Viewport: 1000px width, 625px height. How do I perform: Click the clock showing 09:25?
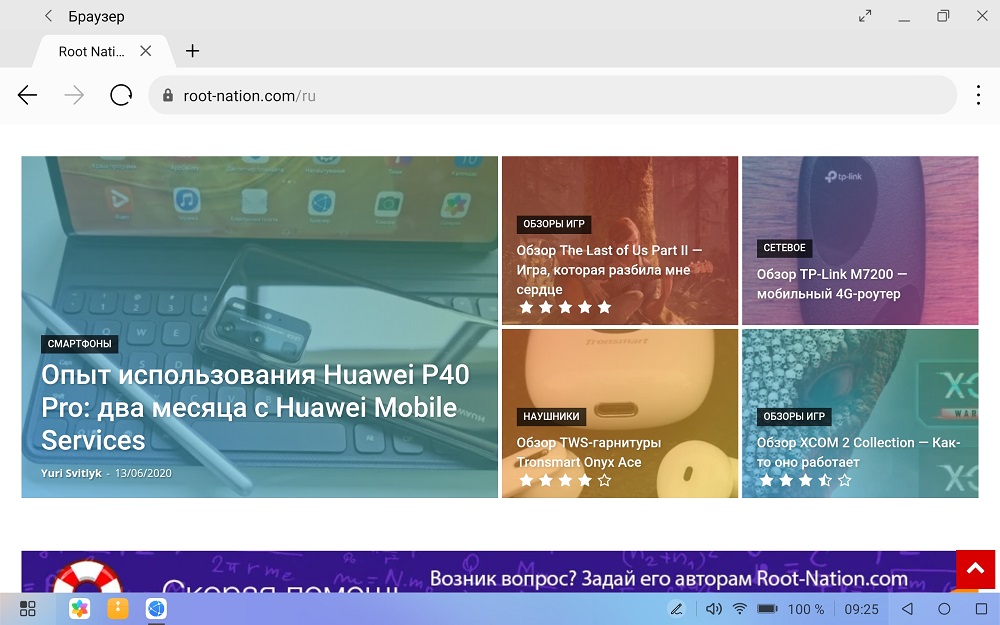click(x=862, y=610)
